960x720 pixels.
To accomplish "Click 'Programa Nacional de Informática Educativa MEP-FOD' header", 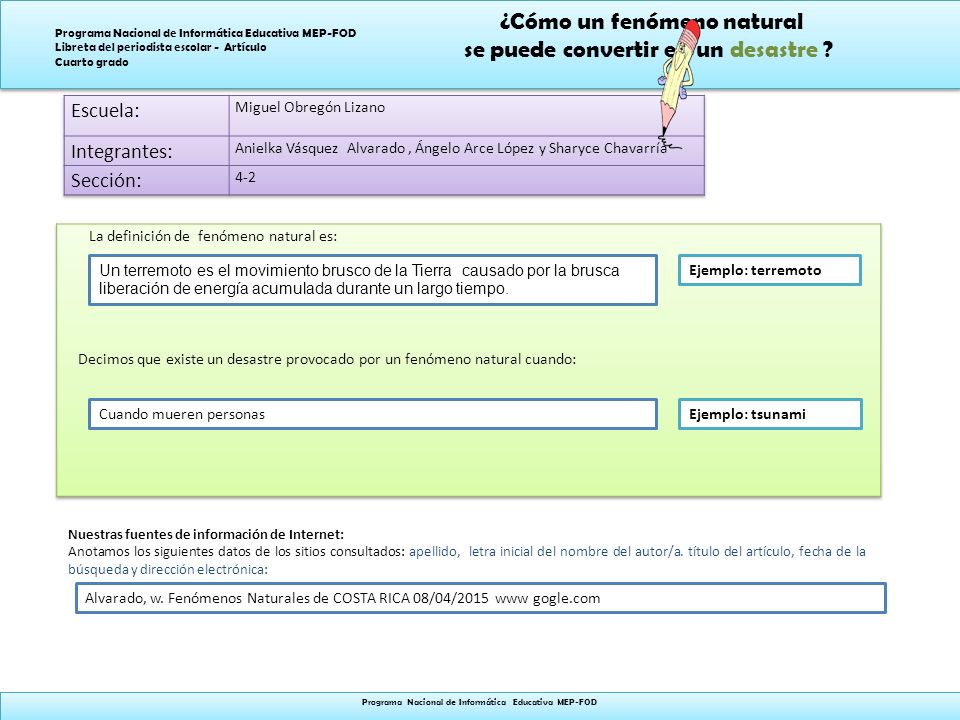I will click(206, 33).
